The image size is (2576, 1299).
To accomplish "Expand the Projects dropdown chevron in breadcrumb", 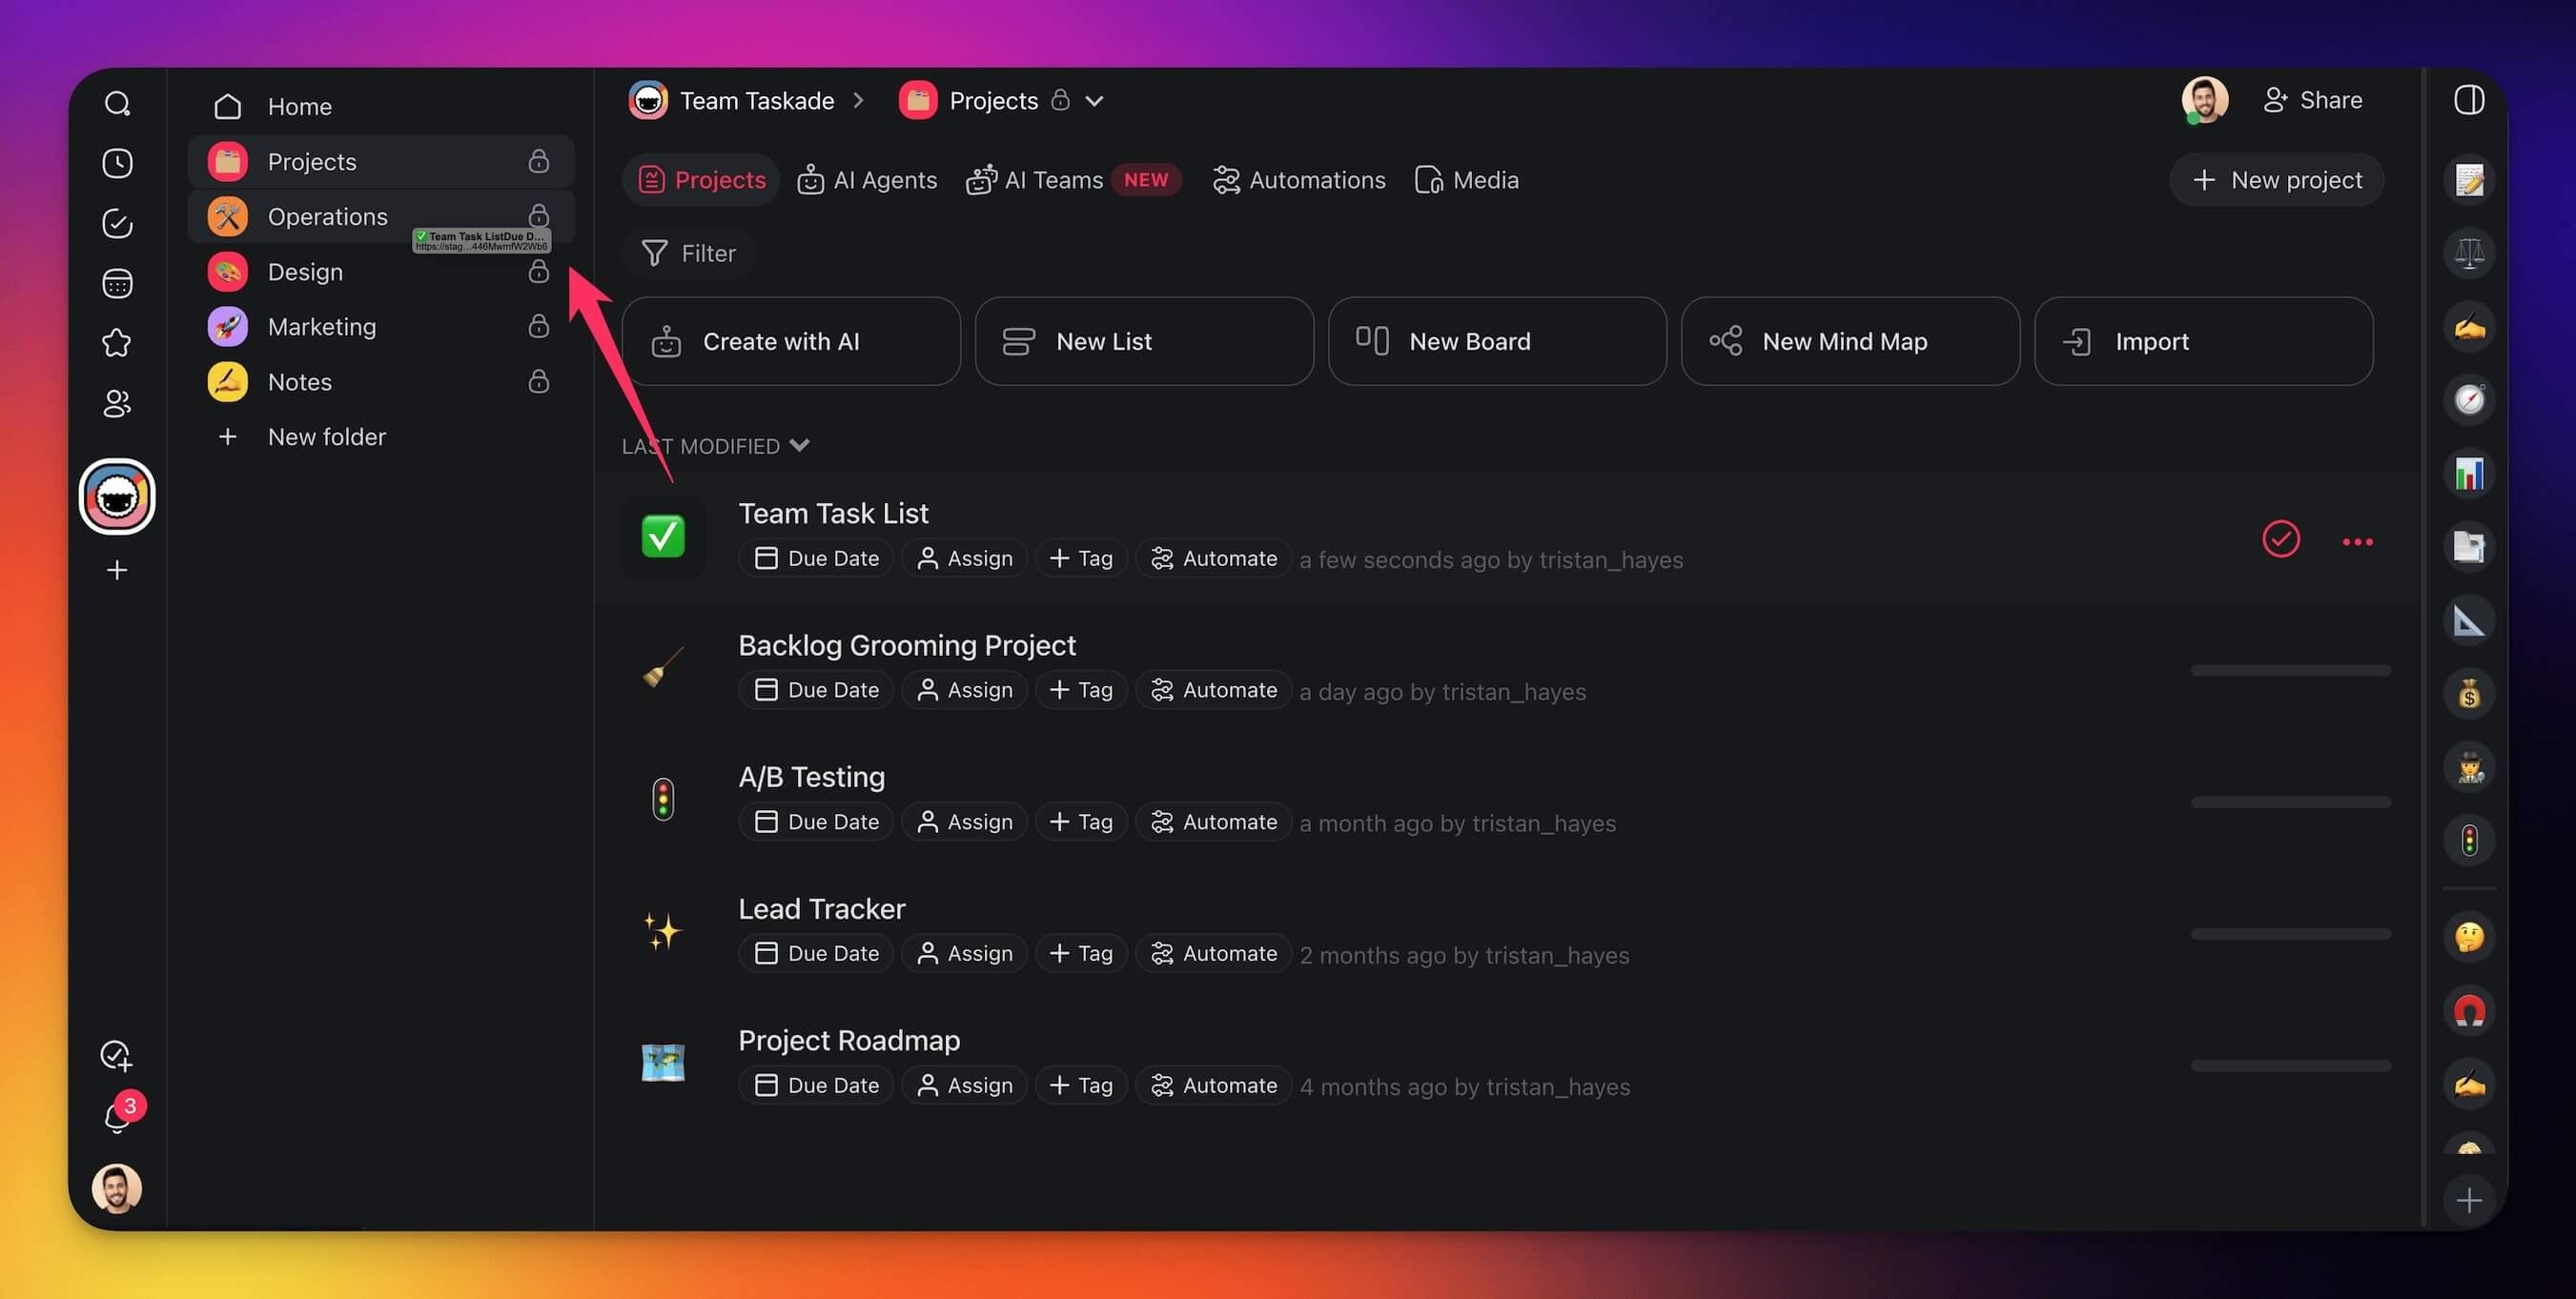I will tap(1095, 101).
